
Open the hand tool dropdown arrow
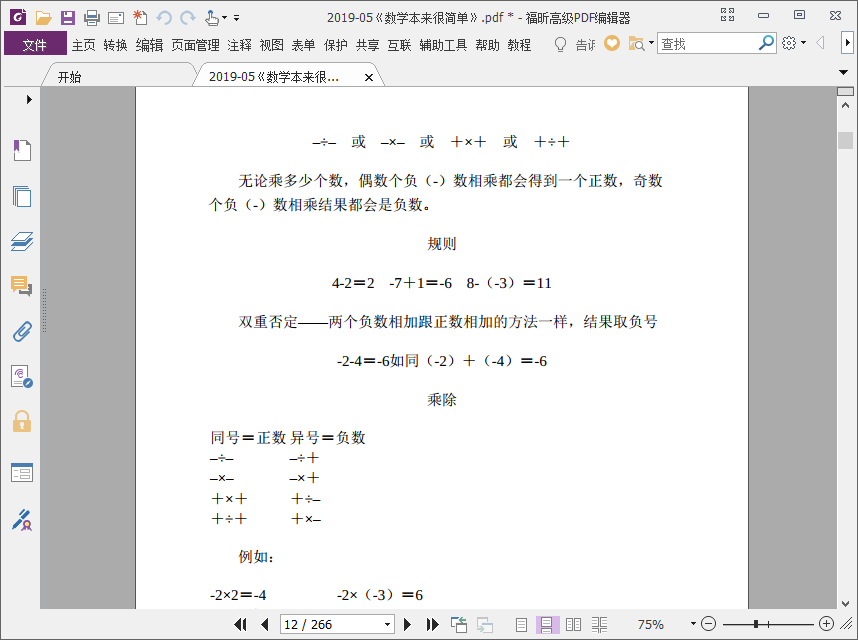pyautogui.click(x=224, y=18)
